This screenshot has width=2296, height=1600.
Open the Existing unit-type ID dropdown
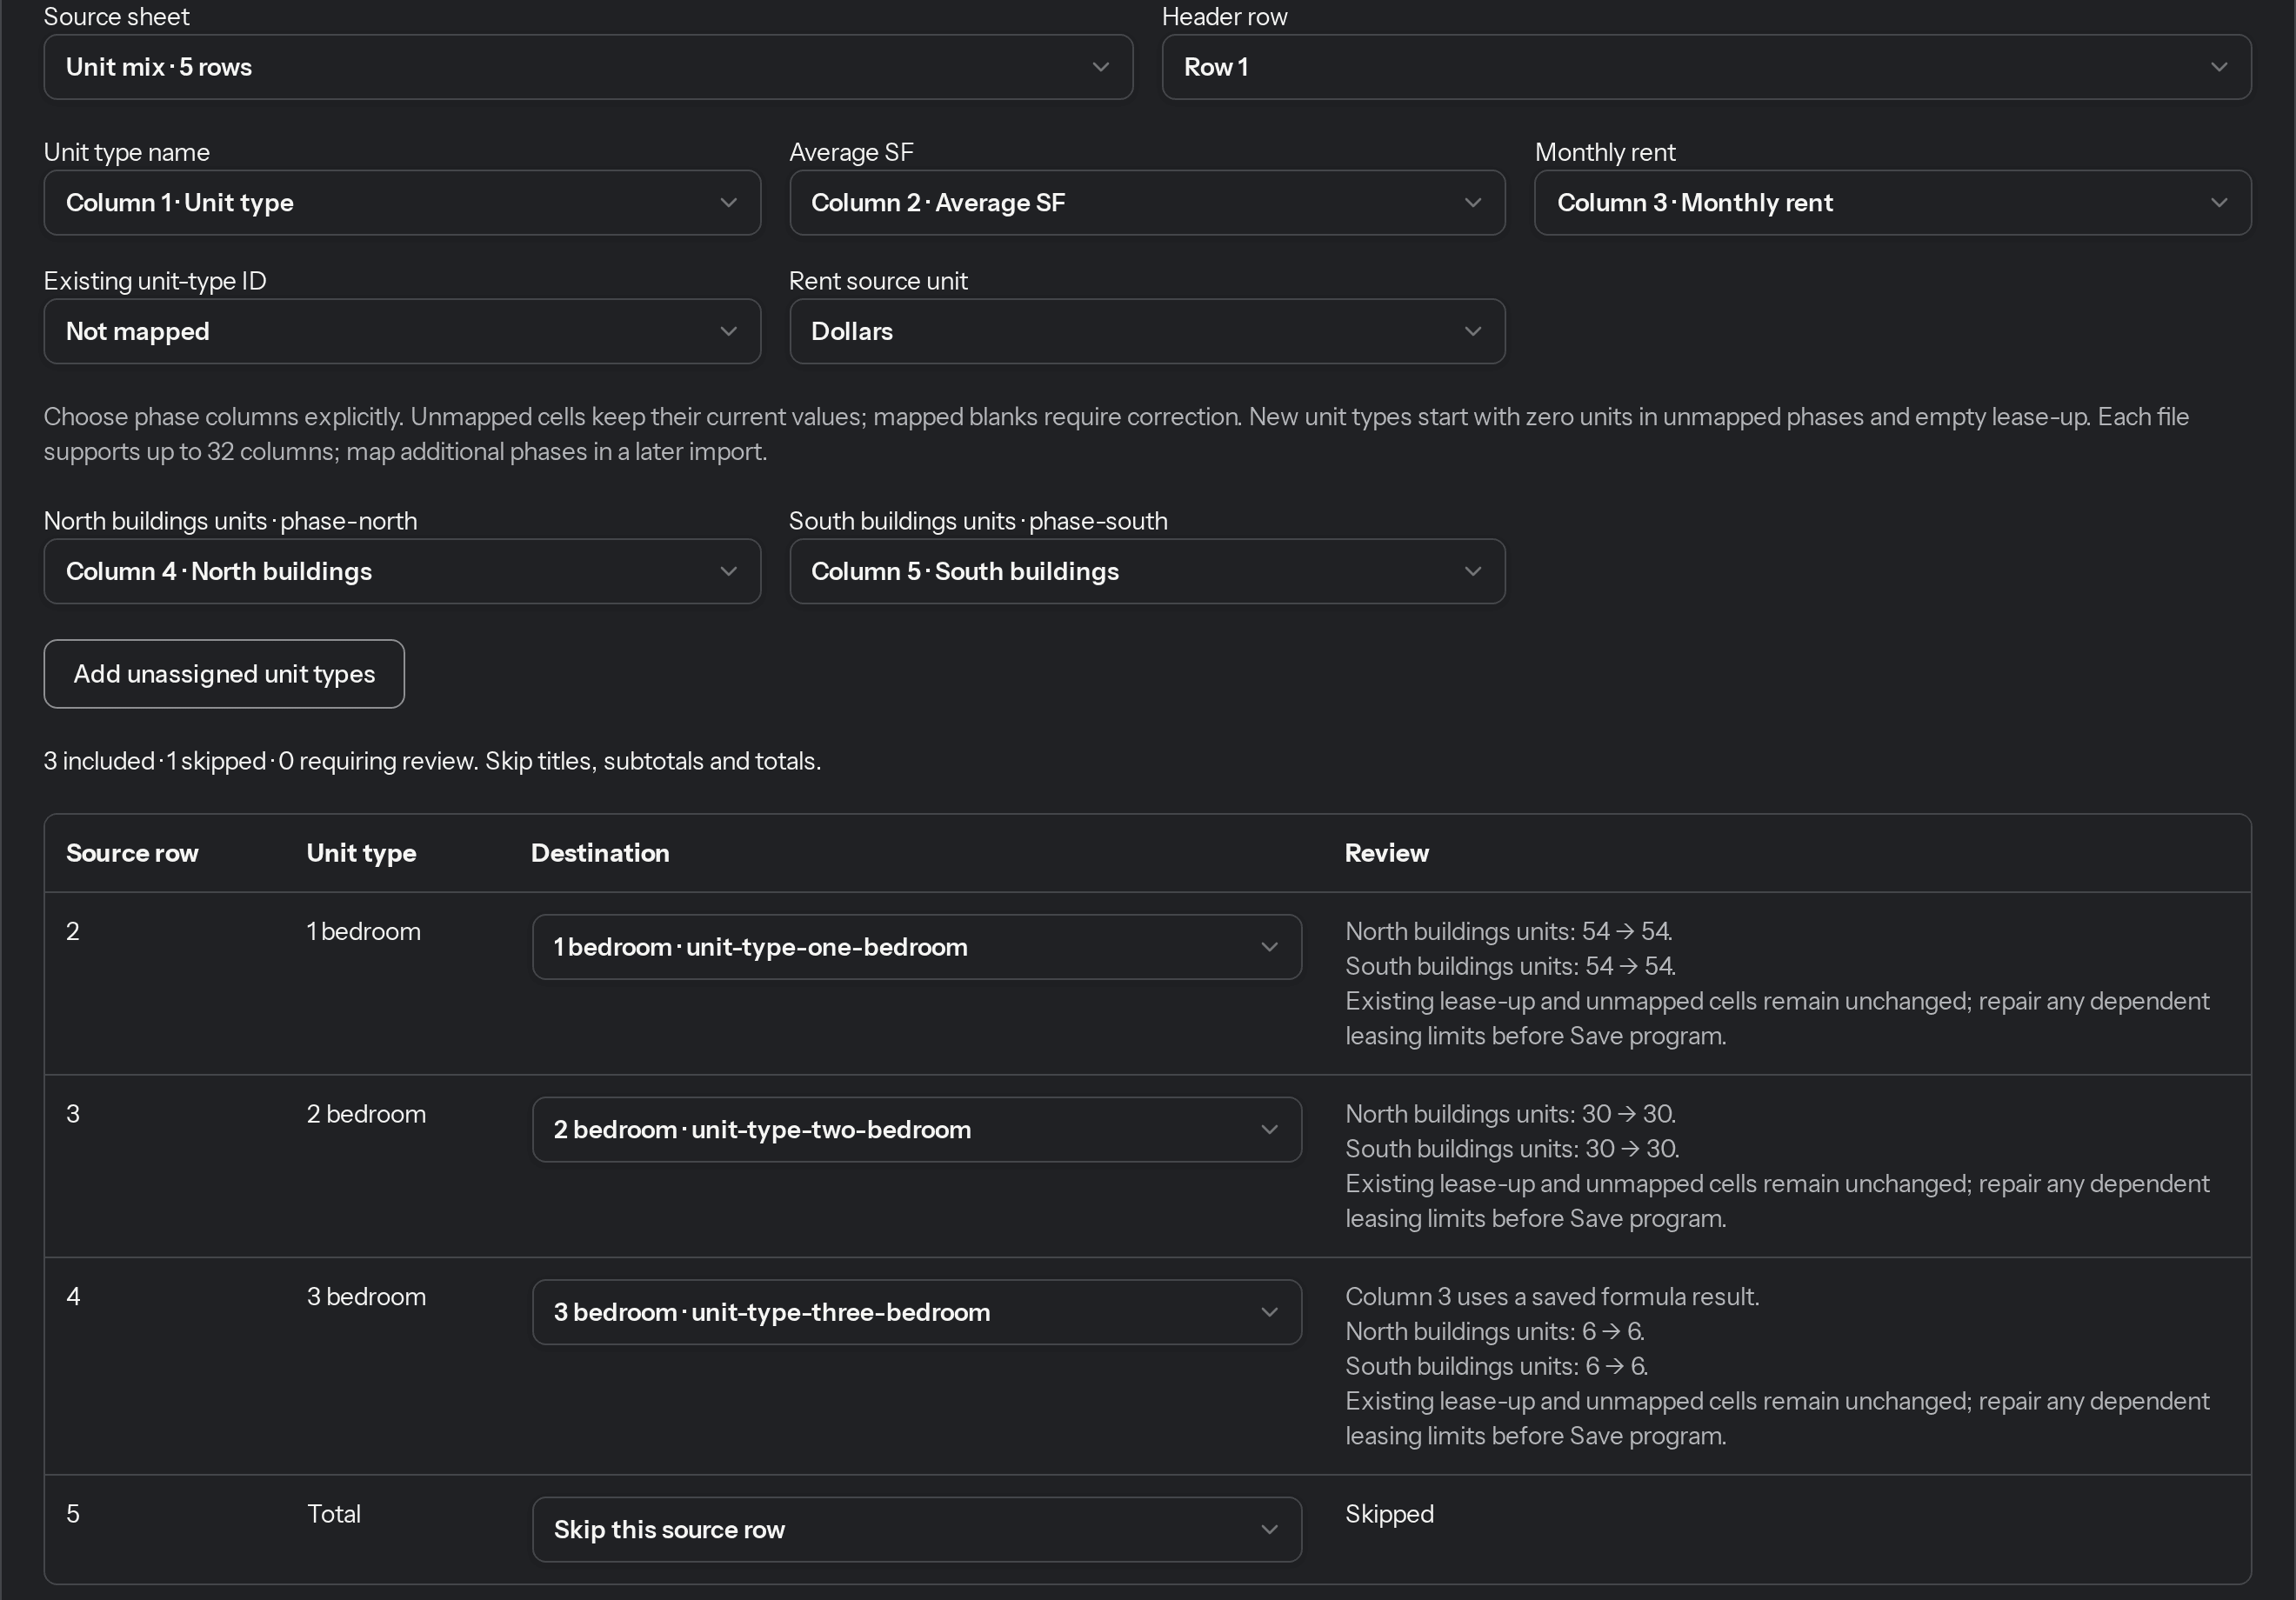402,331
